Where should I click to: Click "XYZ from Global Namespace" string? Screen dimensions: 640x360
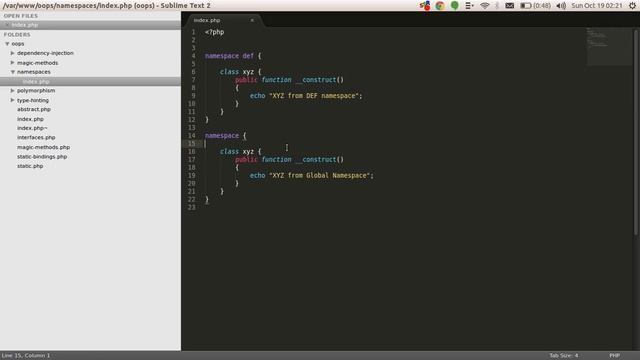point(320,176)
